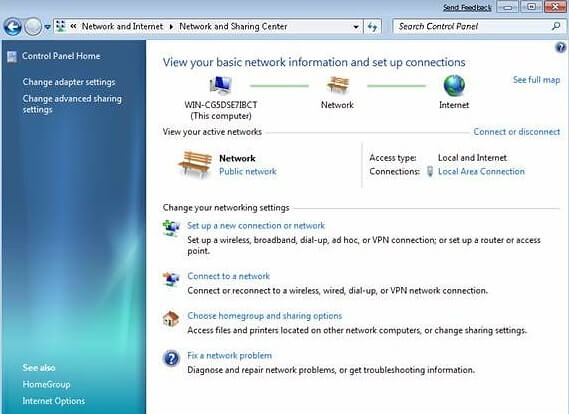Click the homegroup house icon

pos(171,319)
